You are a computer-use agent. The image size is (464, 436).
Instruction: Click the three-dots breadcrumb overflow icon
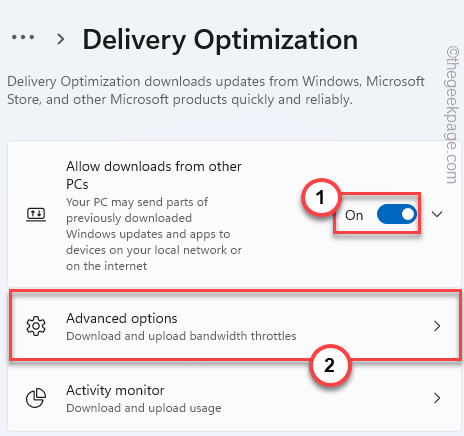coord(23,37)
